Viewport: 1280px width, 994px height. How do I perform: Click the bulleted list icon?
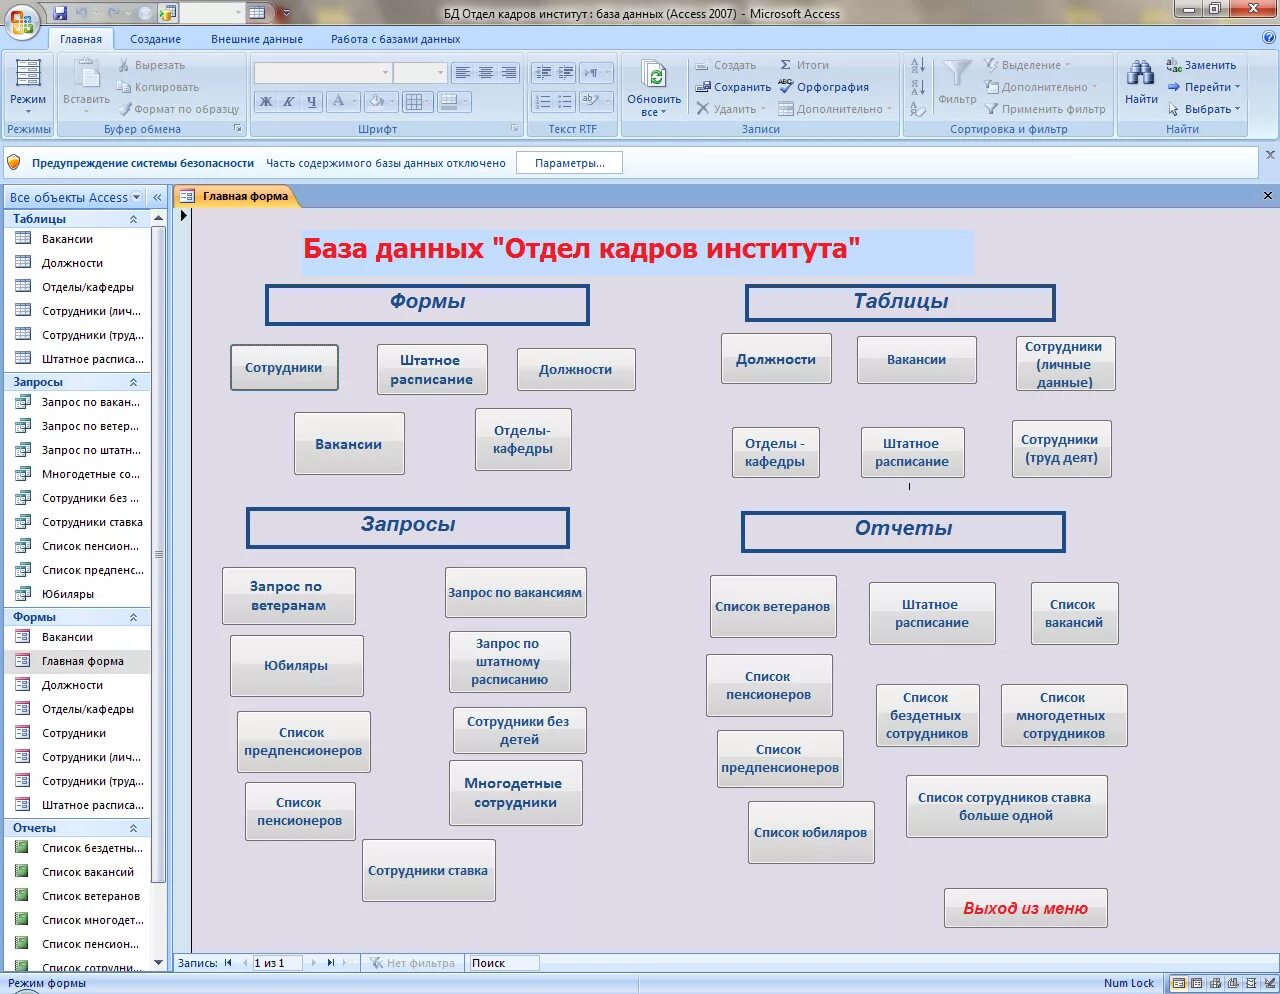click(x=565, y=101)
